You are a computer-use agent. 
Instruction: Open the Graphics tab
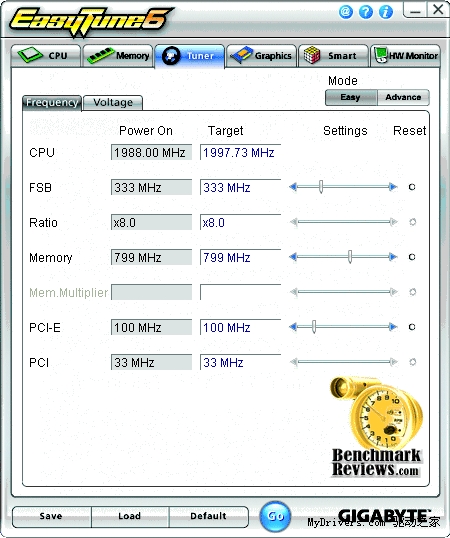tap(261, 56)
